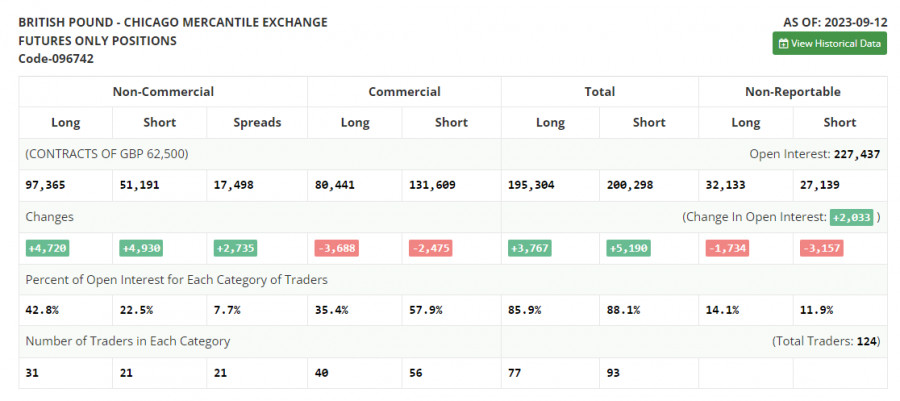This screenshot has width=900, height=401.
Task: Click the red -1,734 change badge
Action: click(728, 247)
